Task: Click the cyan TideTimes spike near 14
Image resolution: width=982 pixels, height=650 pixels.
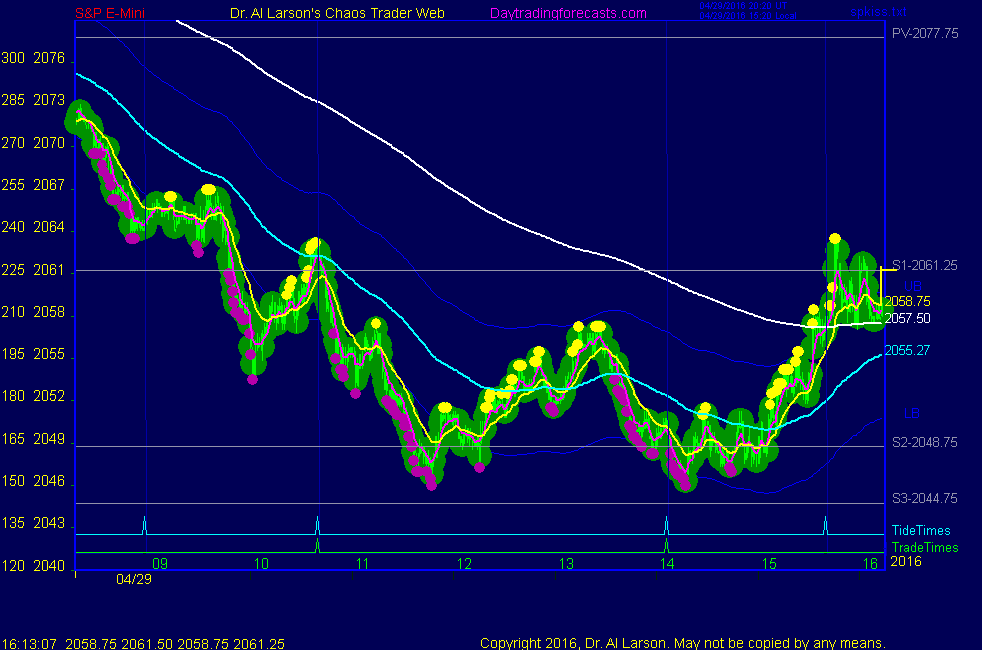Action: tap(666, 525)
